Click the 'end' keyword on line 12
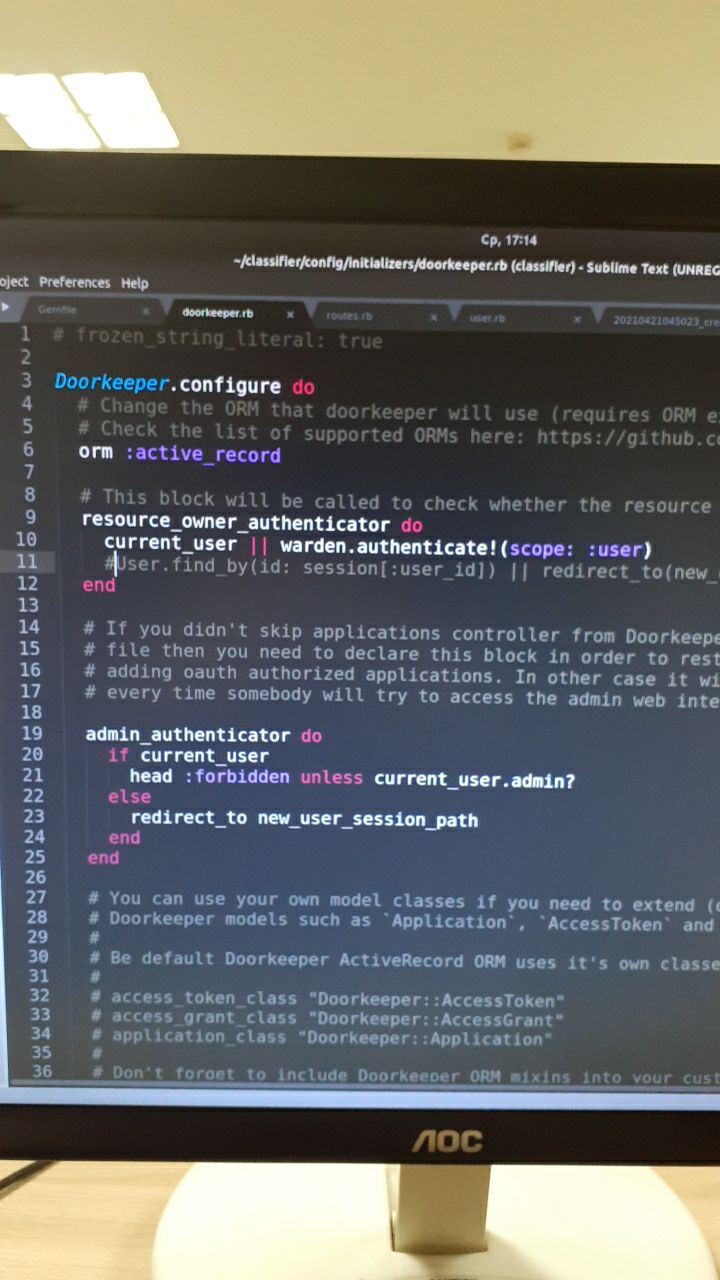Image resolution: width=720 pixels, height=1280 pixels. 99,585
